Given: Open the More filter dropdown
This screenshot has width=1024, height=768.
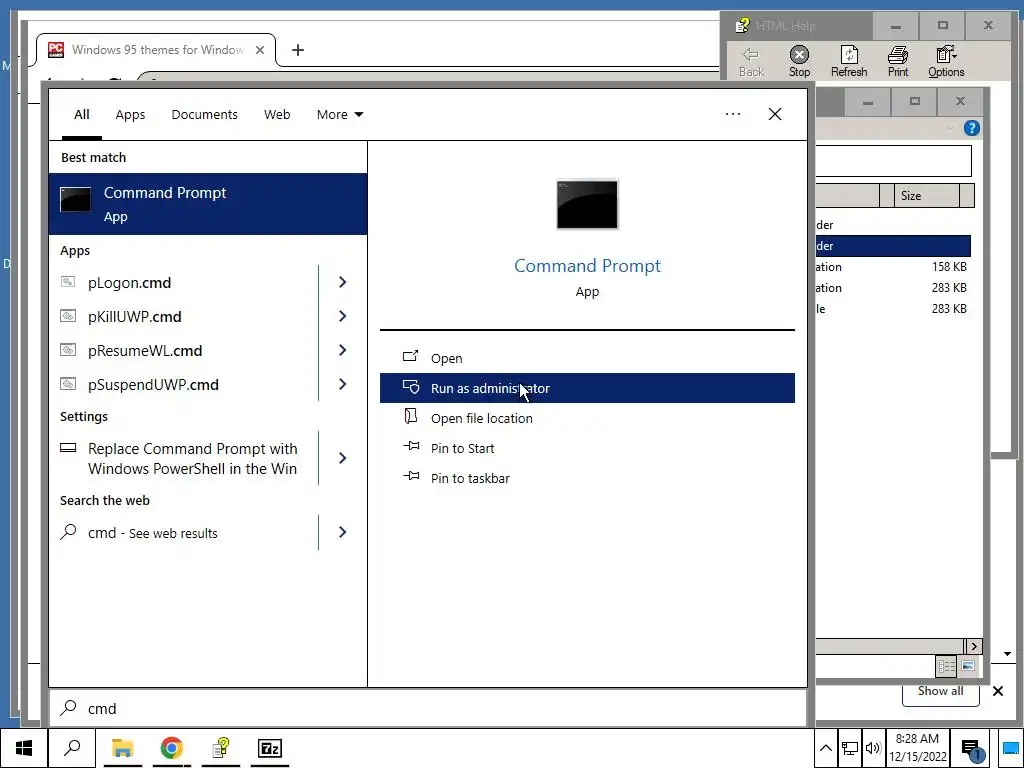Looking at the screenshot, I should [x=340, y=114].
